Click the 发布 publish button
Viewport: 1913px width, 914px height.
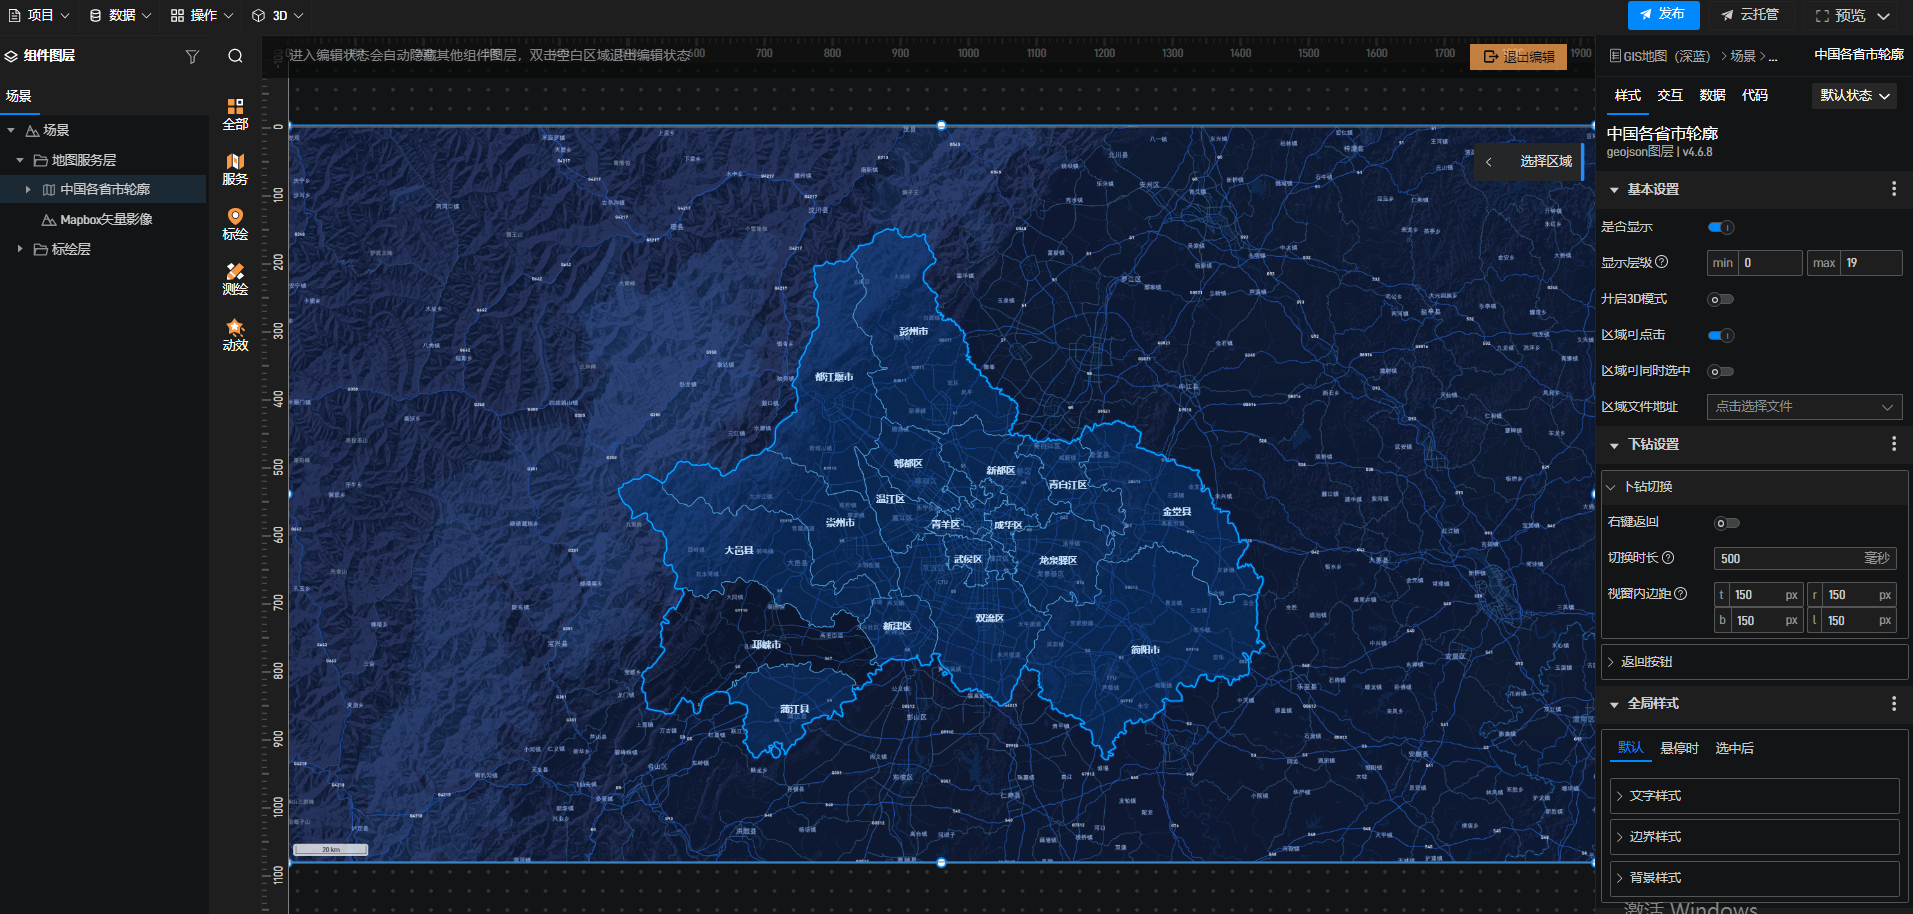1663,15
